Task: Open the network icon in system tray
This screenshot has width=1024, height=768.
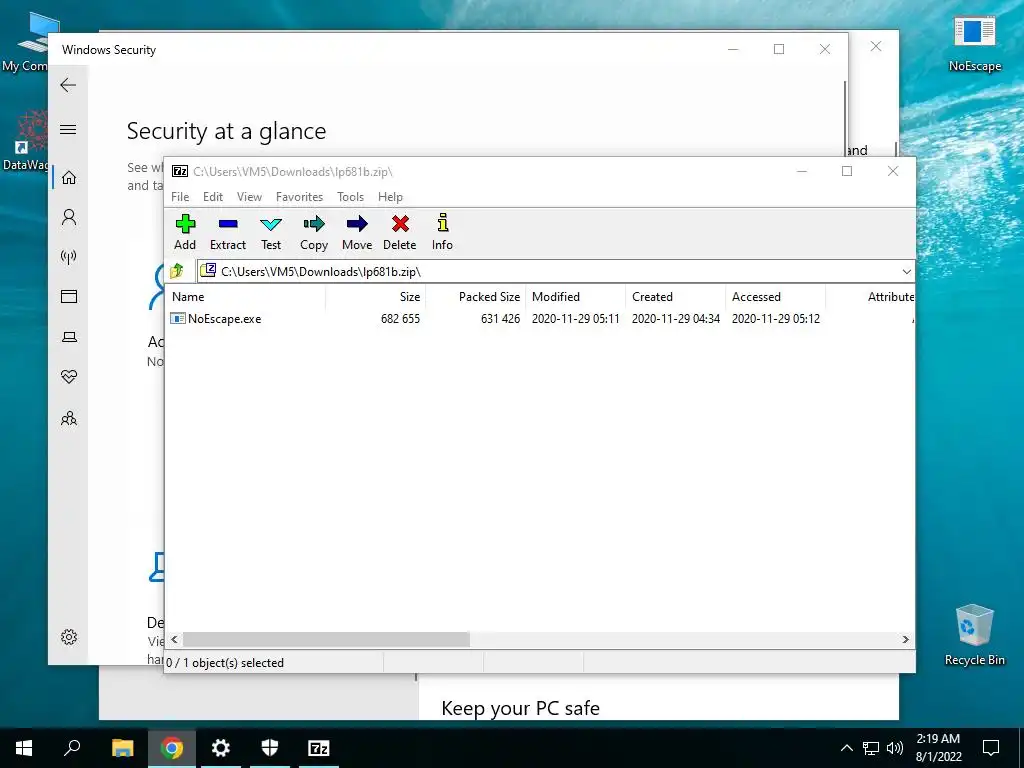Action: 871,748
